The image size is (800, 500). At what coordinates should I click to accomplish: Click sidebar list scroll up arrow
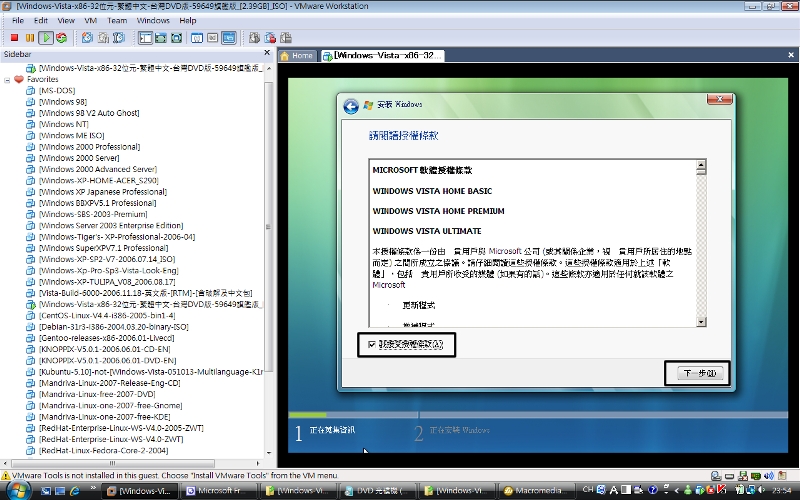click(269, 68)
